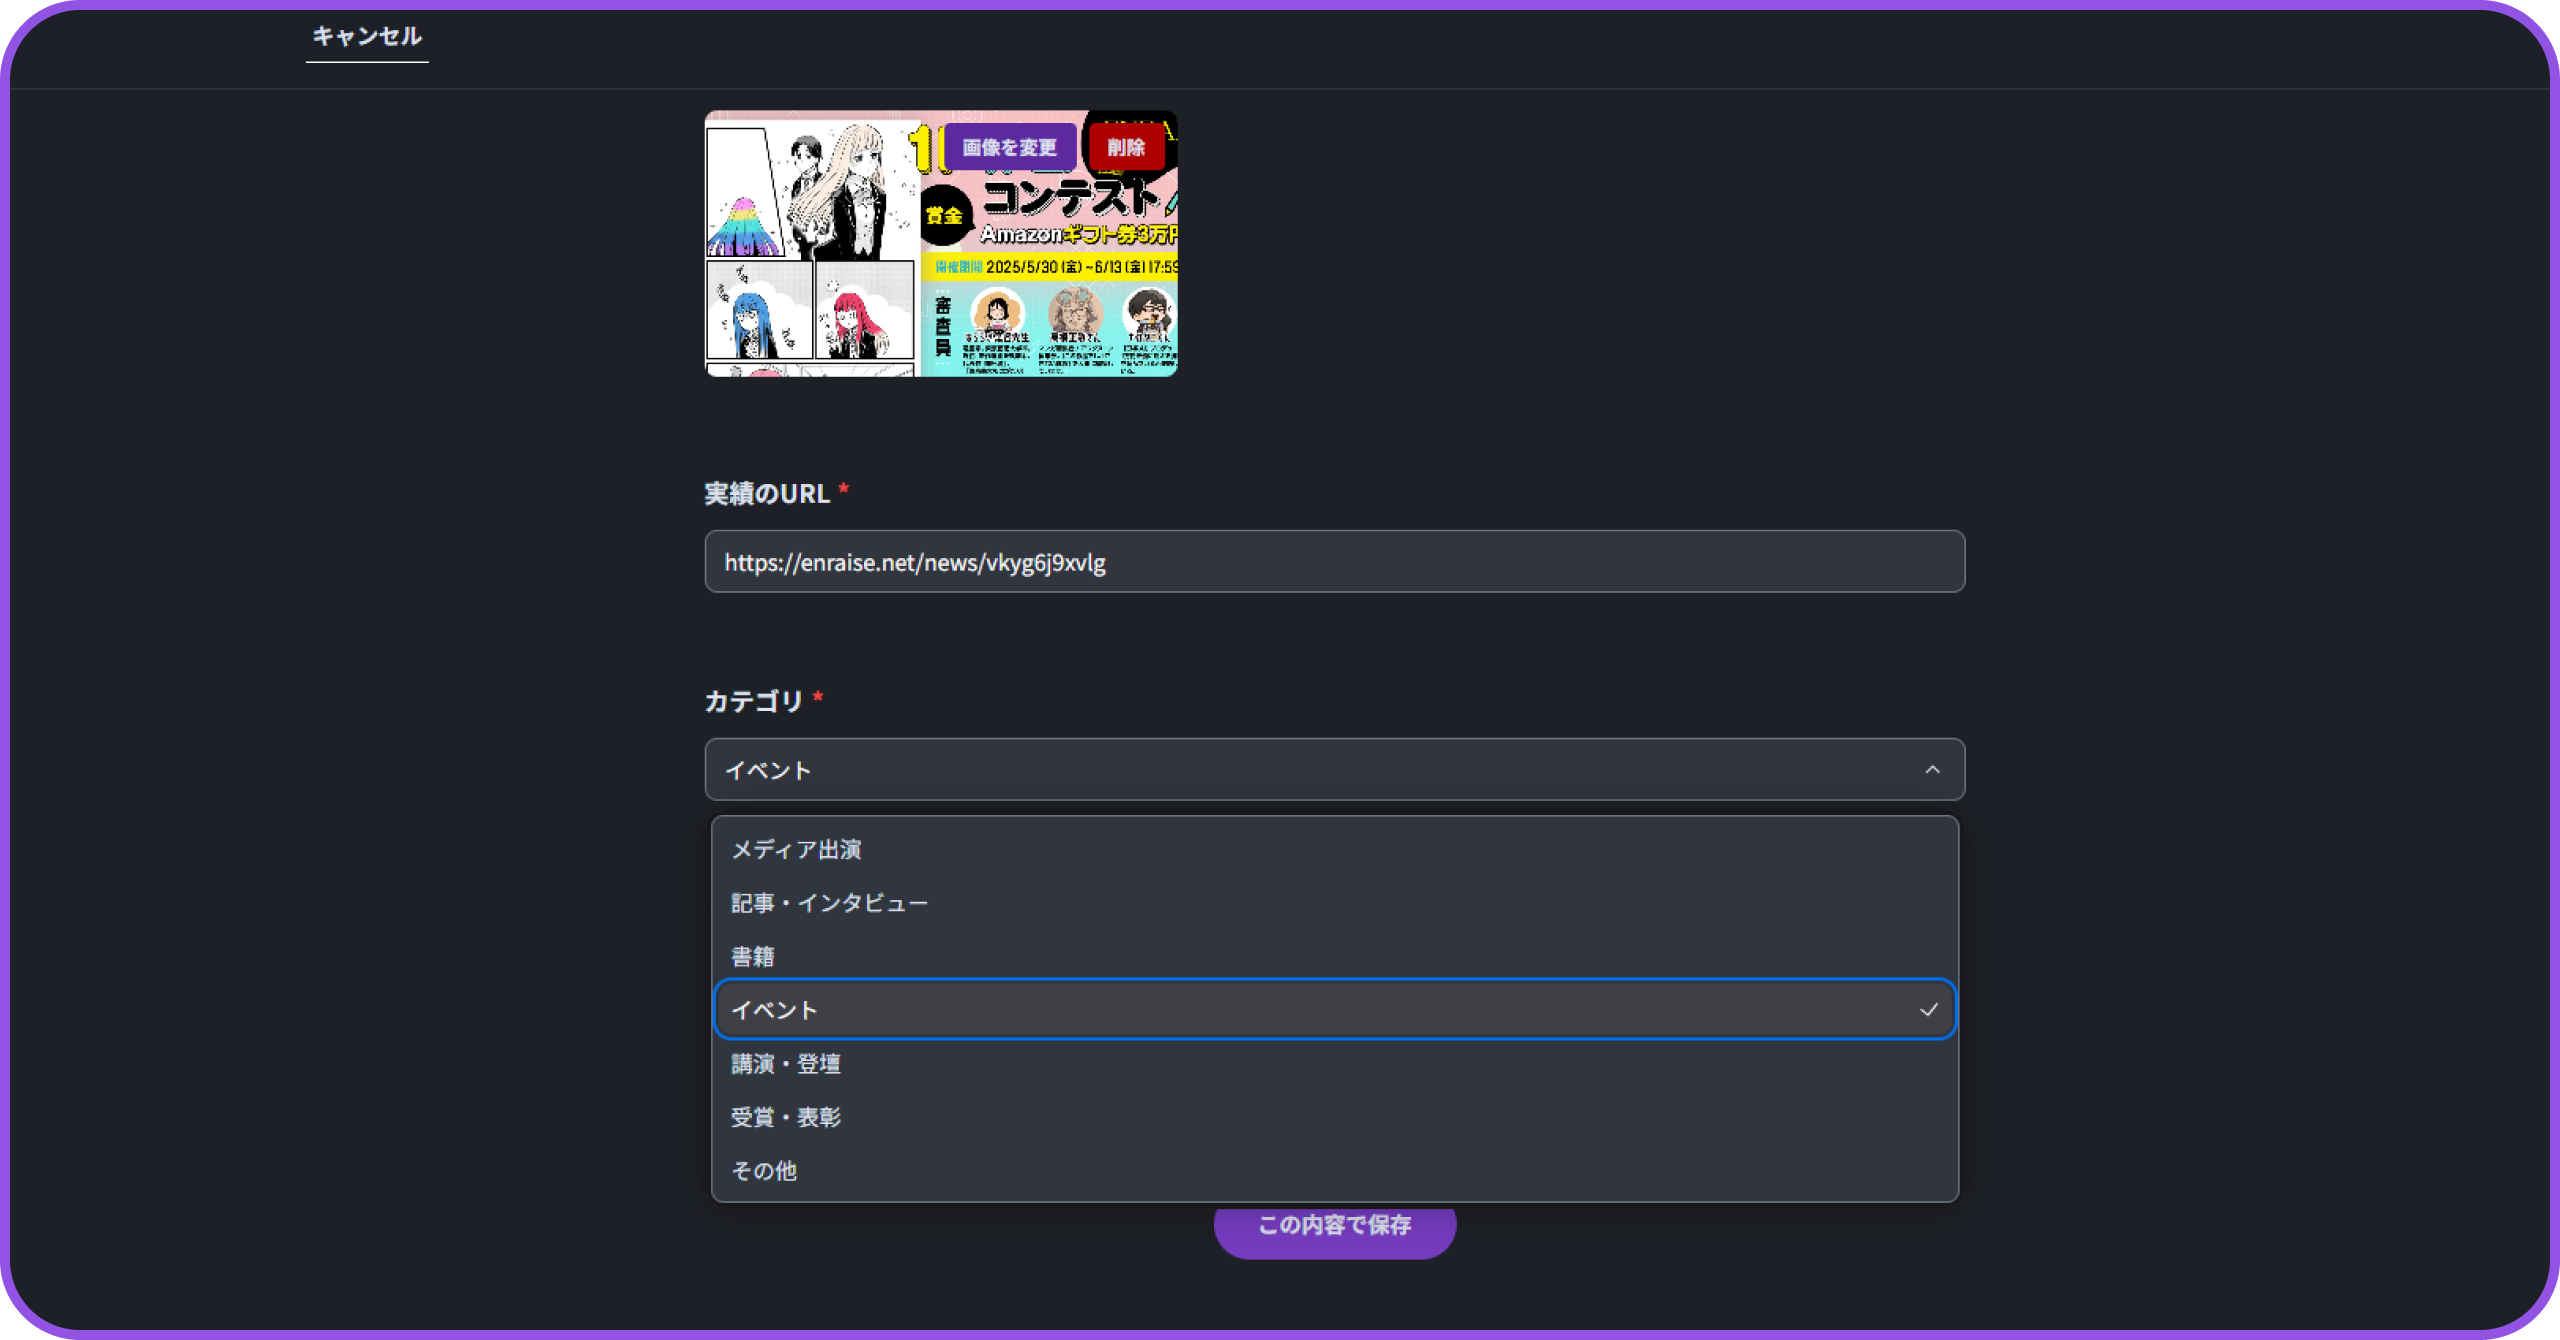Click the 画像を変更 button
The image size is (2560, 1340).
[x=1009, y=148]
